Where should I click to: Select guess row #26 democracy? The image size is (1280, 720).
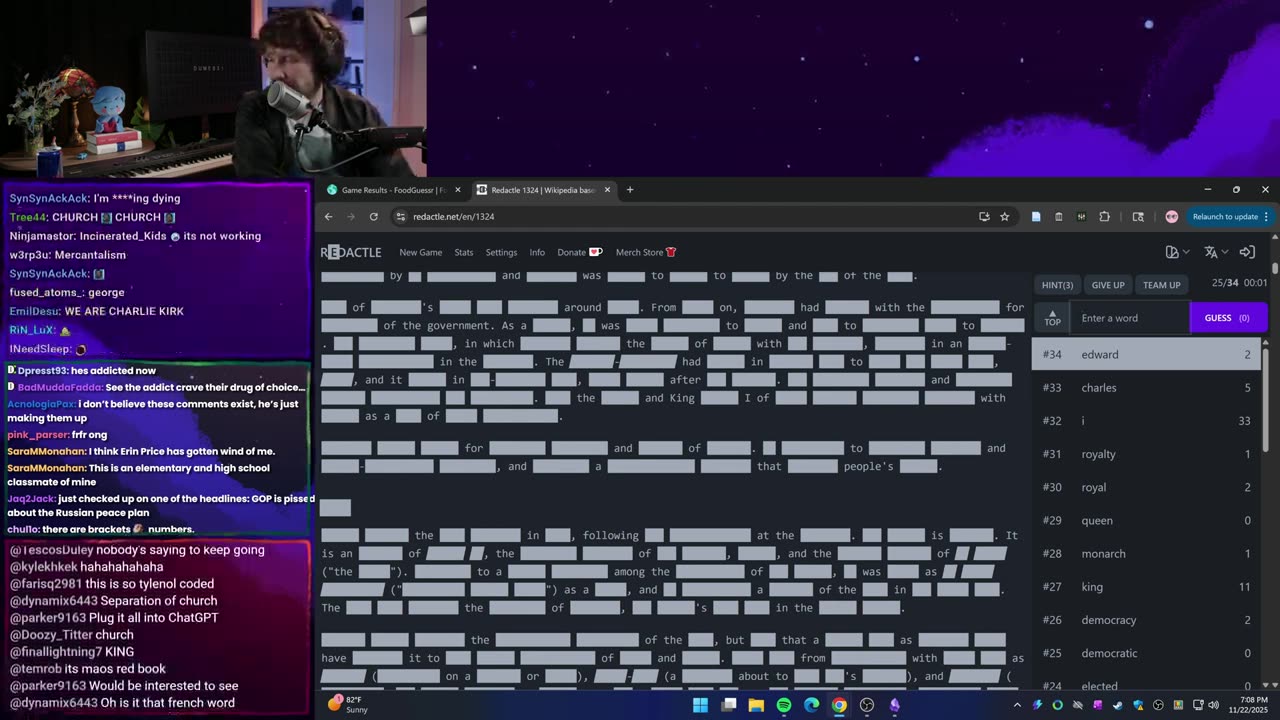click(x=1146, y=620)
